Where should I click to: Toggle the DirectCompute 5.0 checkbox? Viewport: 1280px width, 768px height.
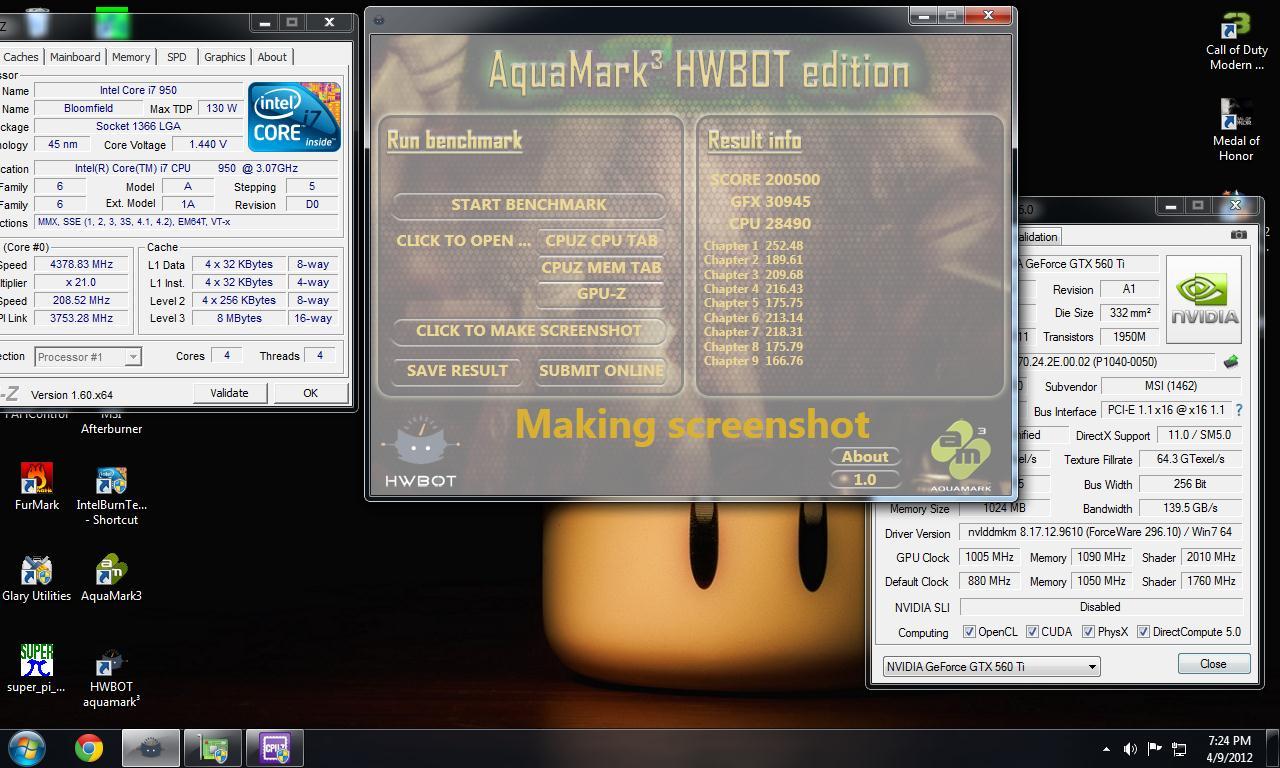(x=1143, y=632)
